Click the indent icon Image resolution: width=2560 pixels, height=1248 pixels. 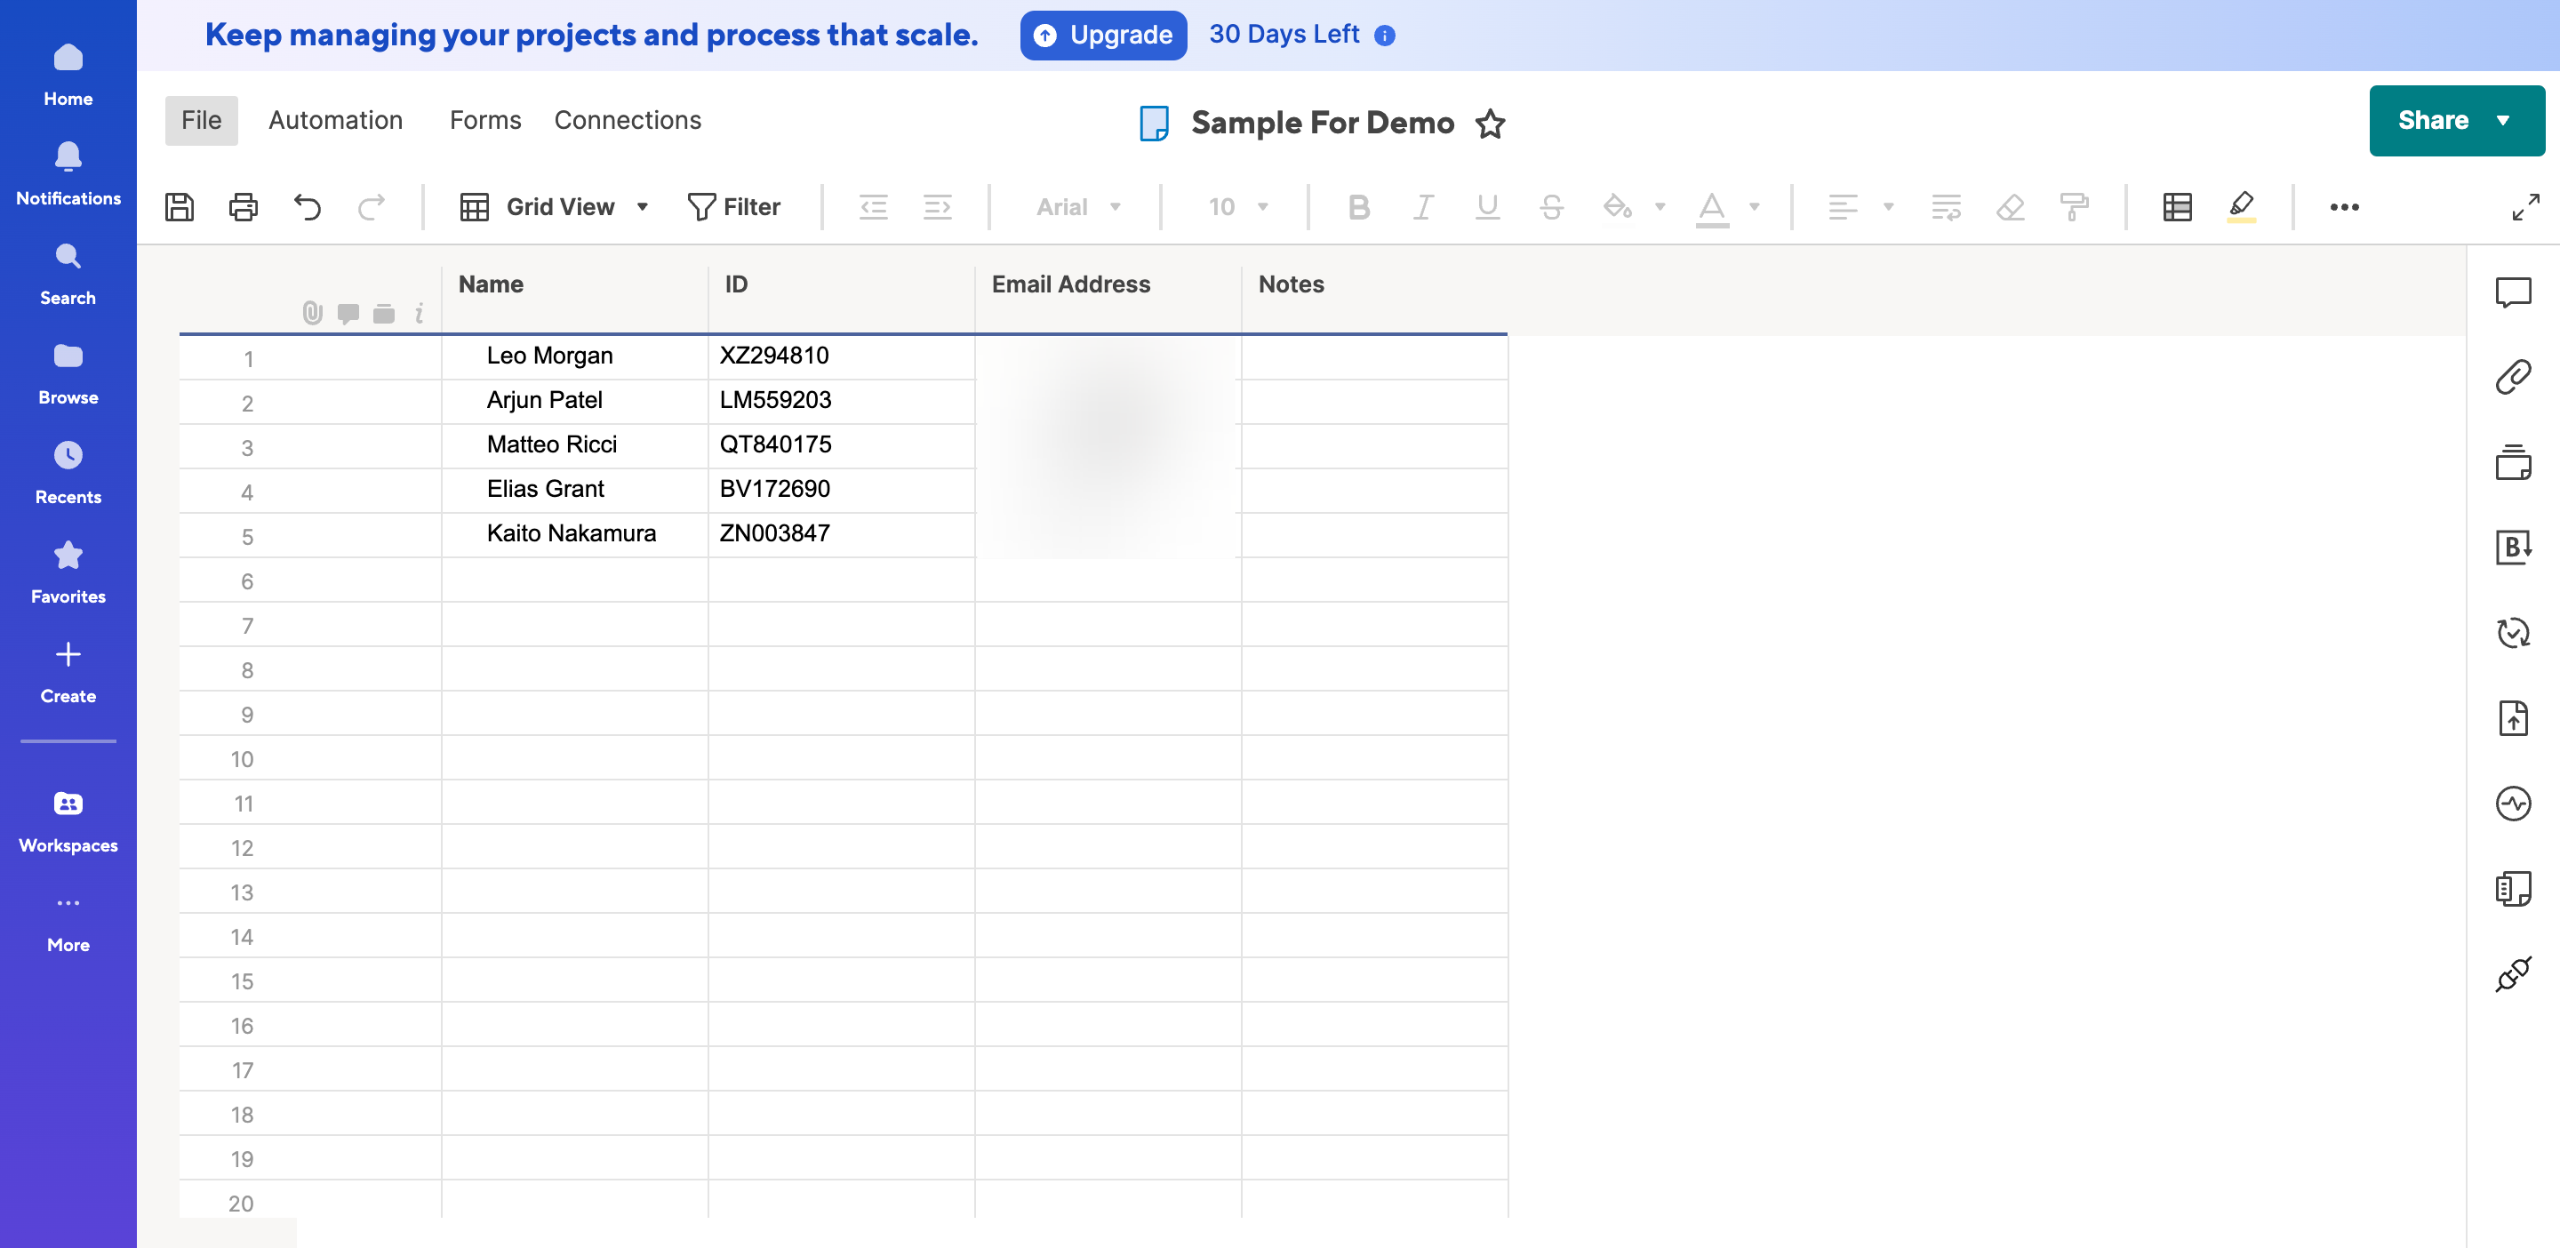coord(937,207)
